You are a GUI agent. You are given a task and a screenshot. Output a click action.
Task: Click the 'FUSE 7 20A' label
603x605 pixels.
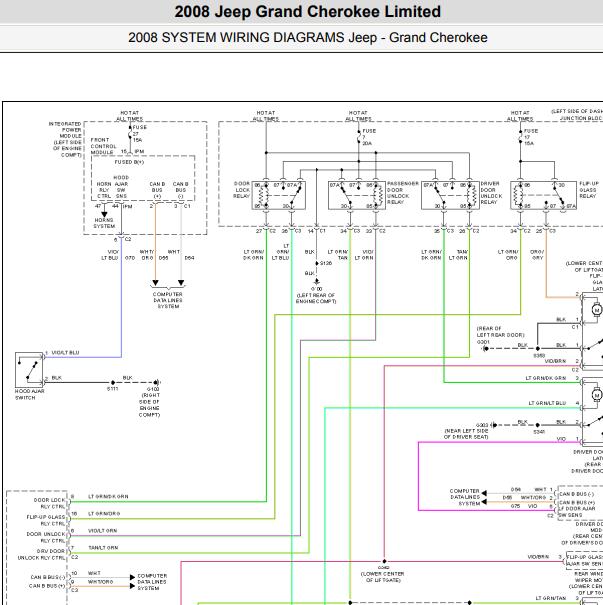point(369,137)
